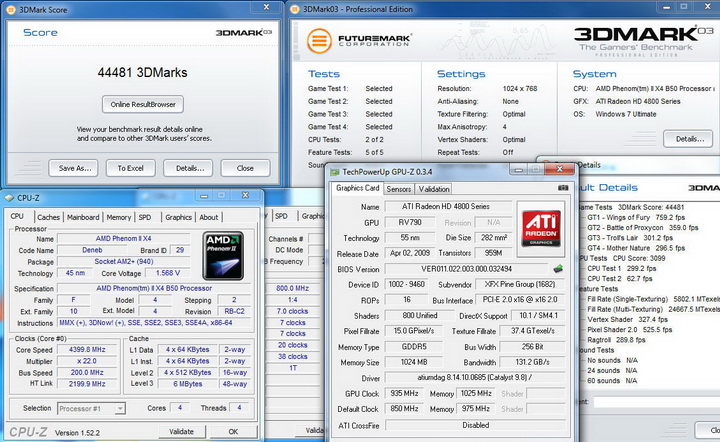Click GT1 - Wings of Fury result row

click(636, 217)
